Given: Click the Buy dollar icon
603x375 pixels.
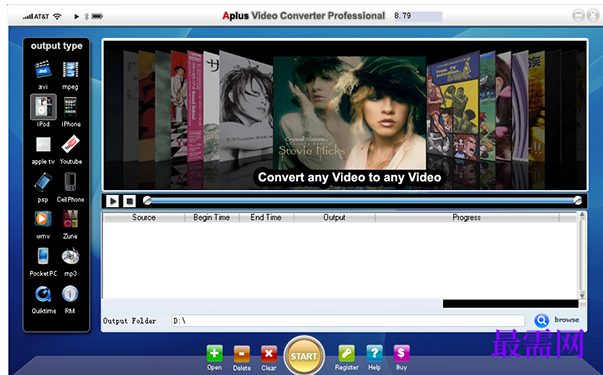Looking at the screenshot, I should pyautogui.click(x=401, y=353).
